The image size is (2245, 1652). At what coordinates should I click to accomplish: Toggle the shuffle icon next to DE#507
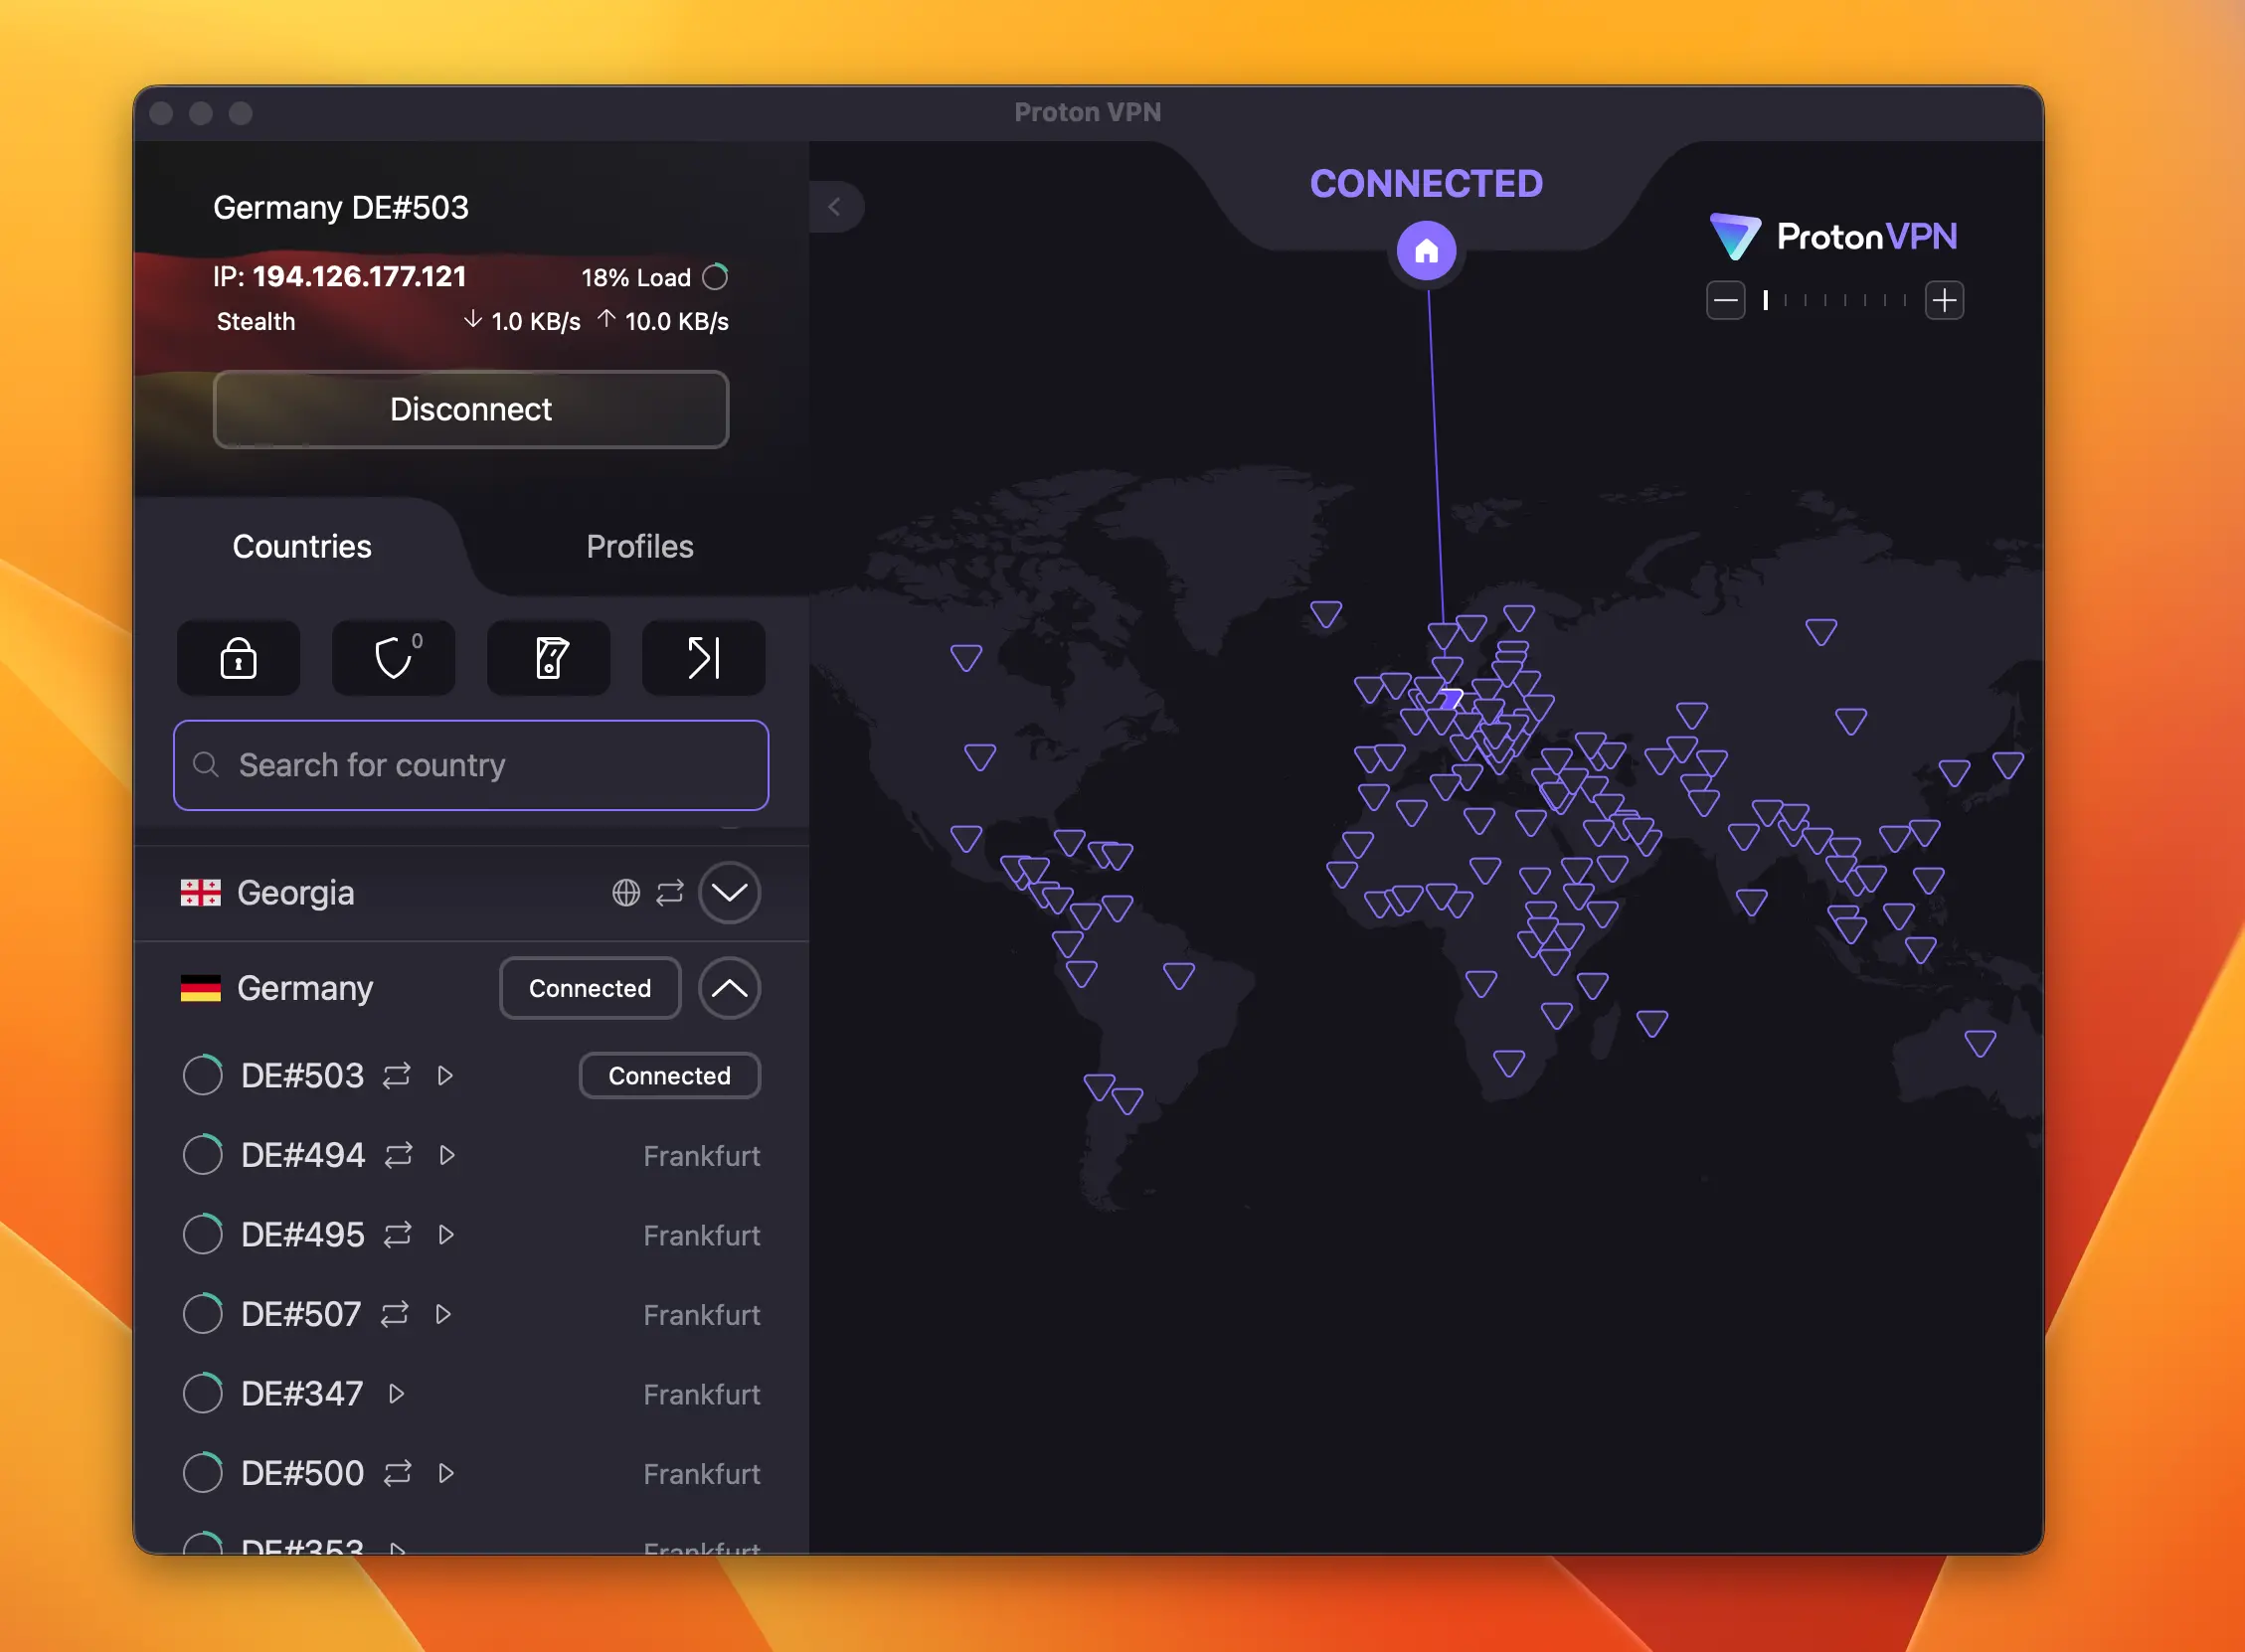[396, 1313]
